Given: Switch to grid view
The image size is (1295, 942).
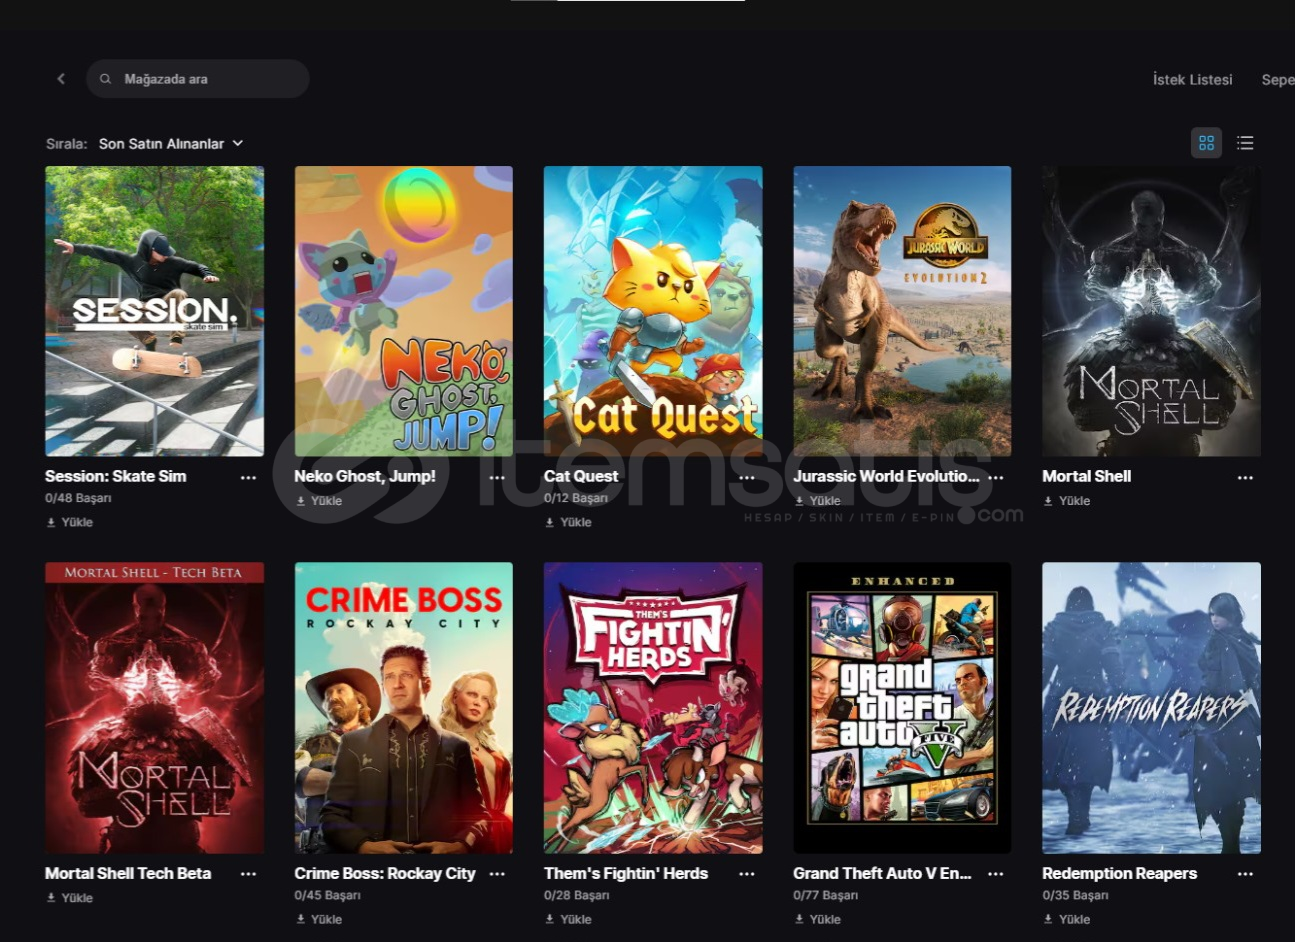Looking at the screenshot, I should (1206, 143).
